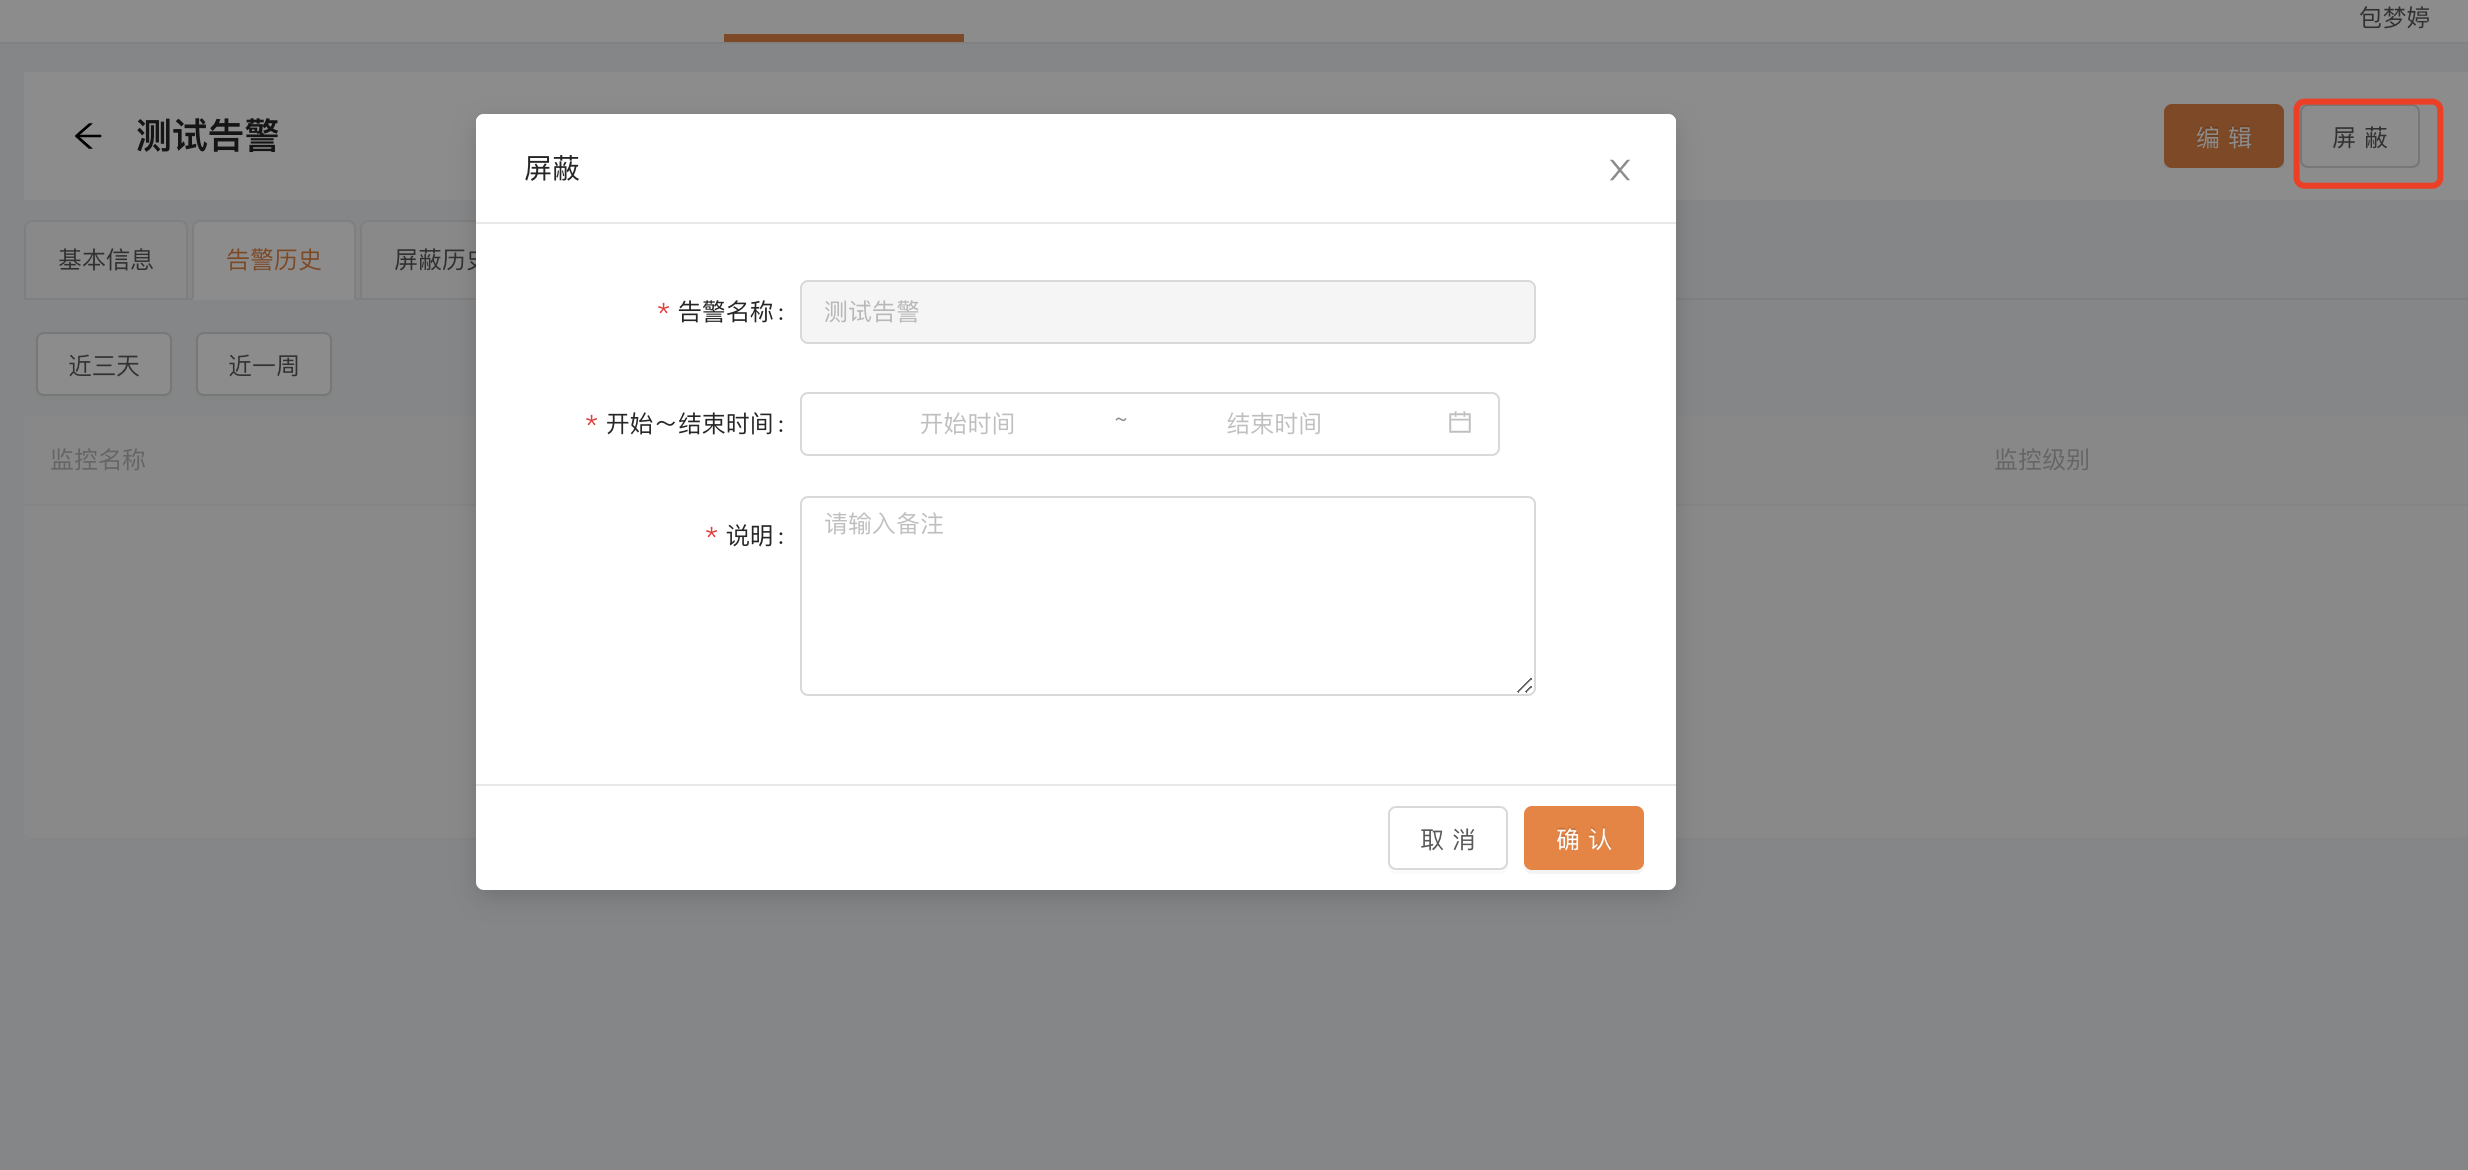Image resolution: width=2468 pixels, height=1170 pixels.
Task: Click the 监控名称 column header
Action: (x=98, y=460)
